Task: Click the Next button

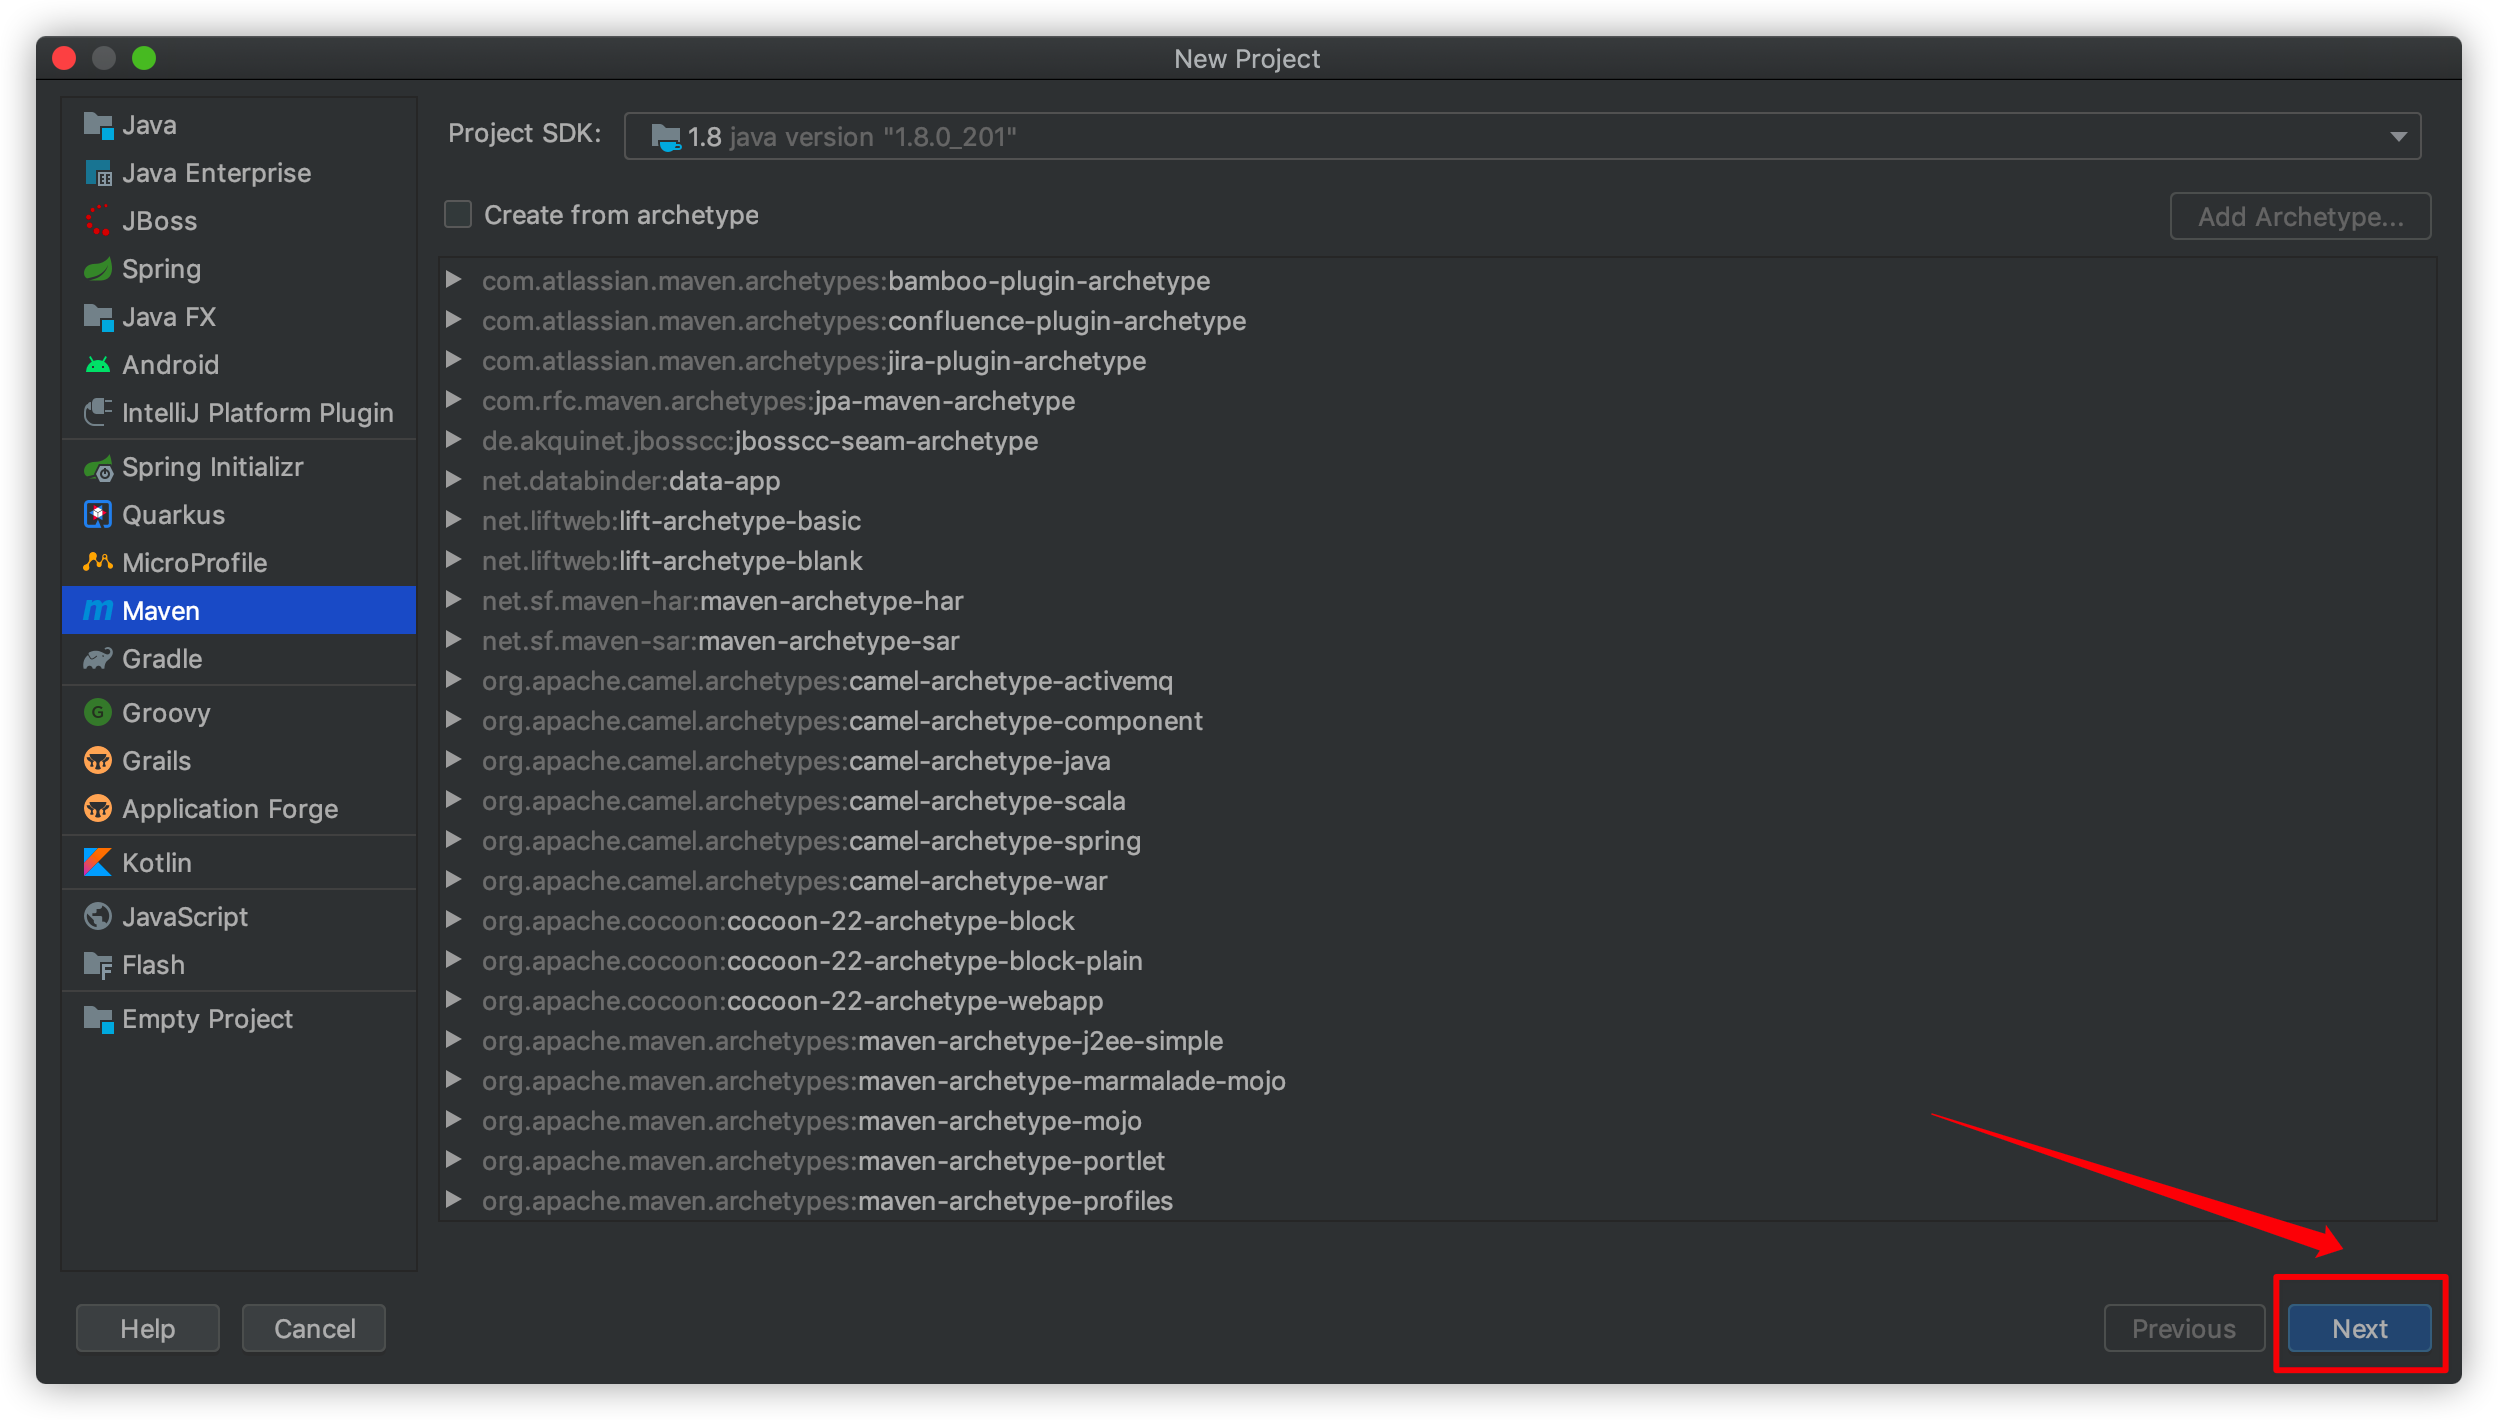Action: pos(2358,1328)
